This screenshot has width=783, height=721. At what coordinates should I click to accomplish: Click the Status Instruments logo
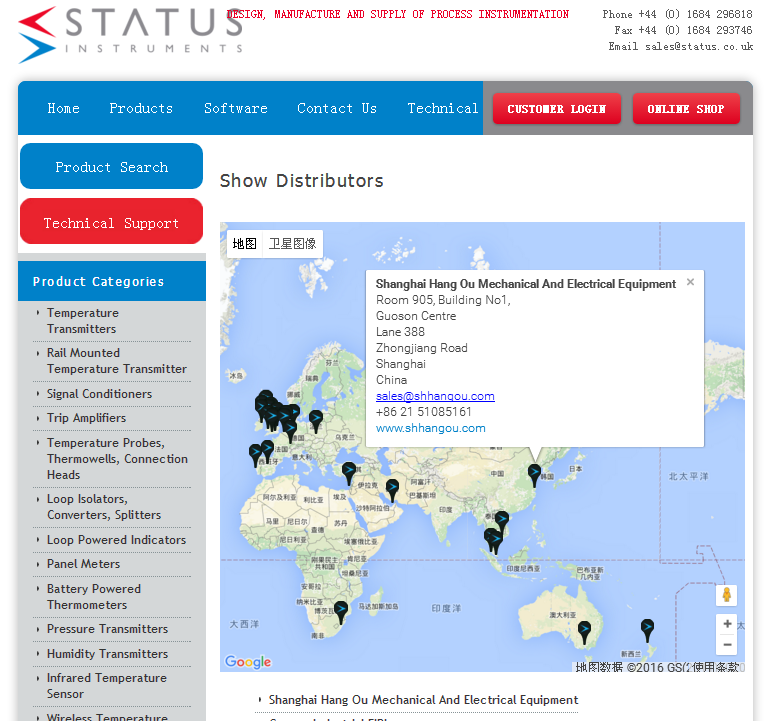coord(130,34)
